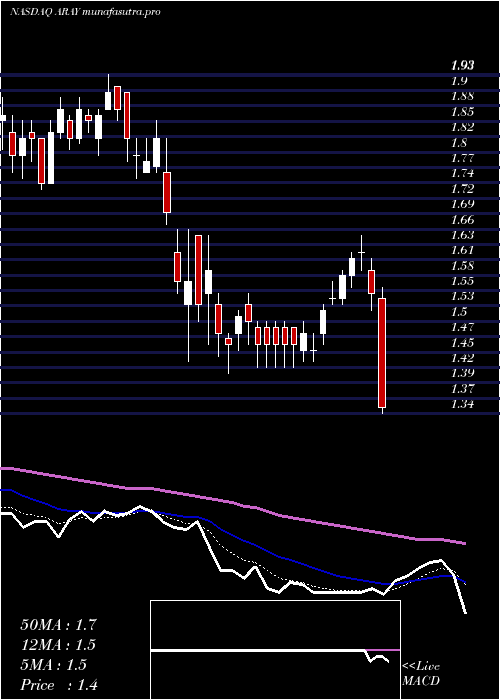Click the 1.77 price axis label
Screen dimensions: 500x700
pos(462,158)
